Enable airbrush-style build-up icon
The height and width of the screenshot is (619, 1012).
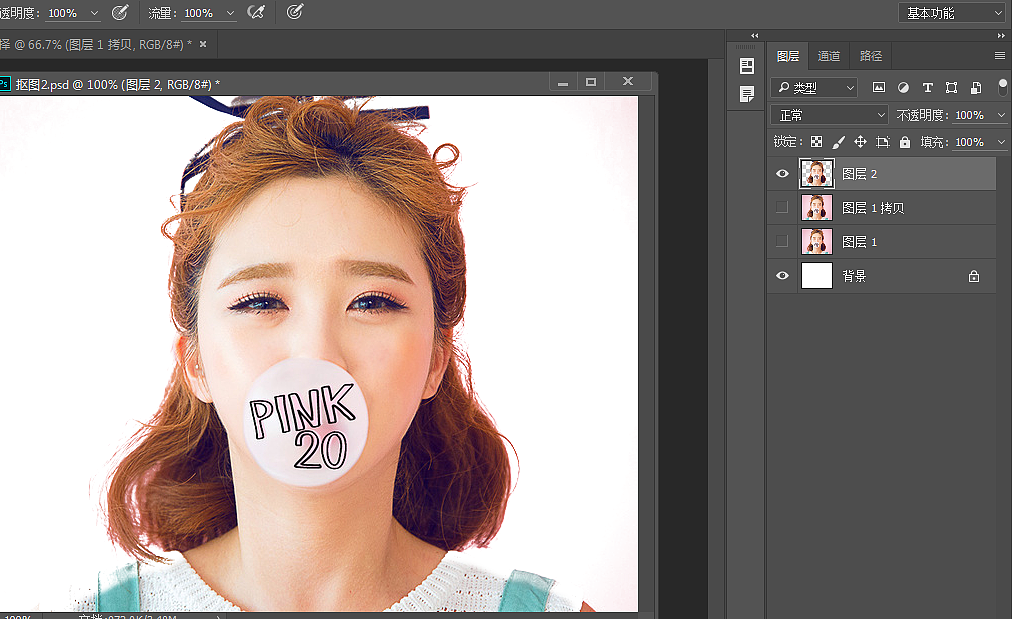pyautogui.click(x=256, y=12)
